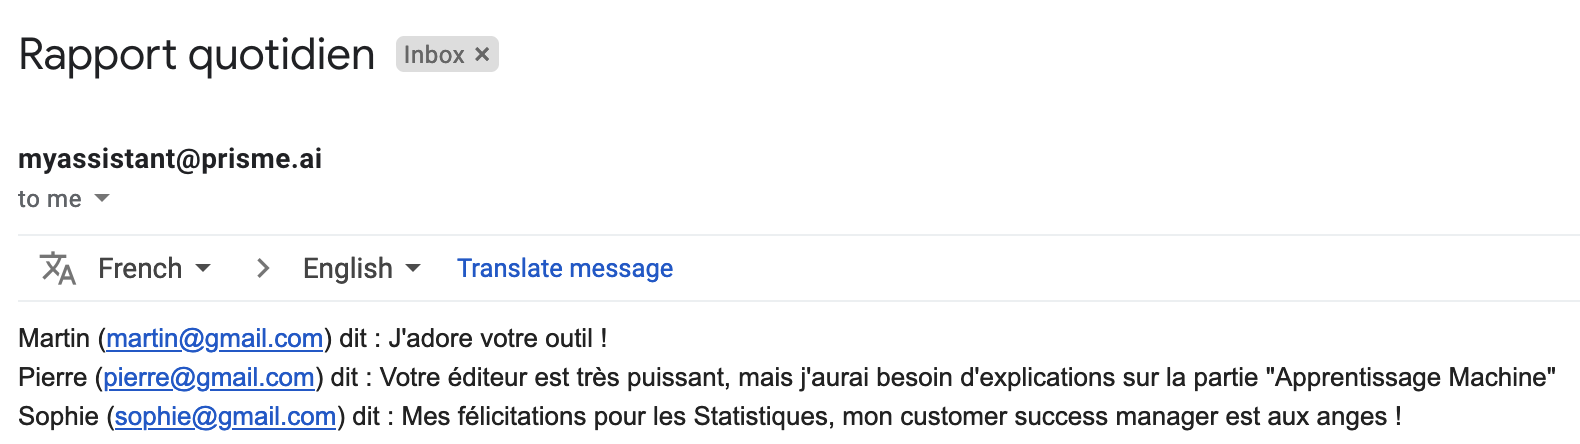This screenshot has height=444, width=1580.
Task: Click Martin's message "J'adore votre outil"
Action: pos(497,338)
